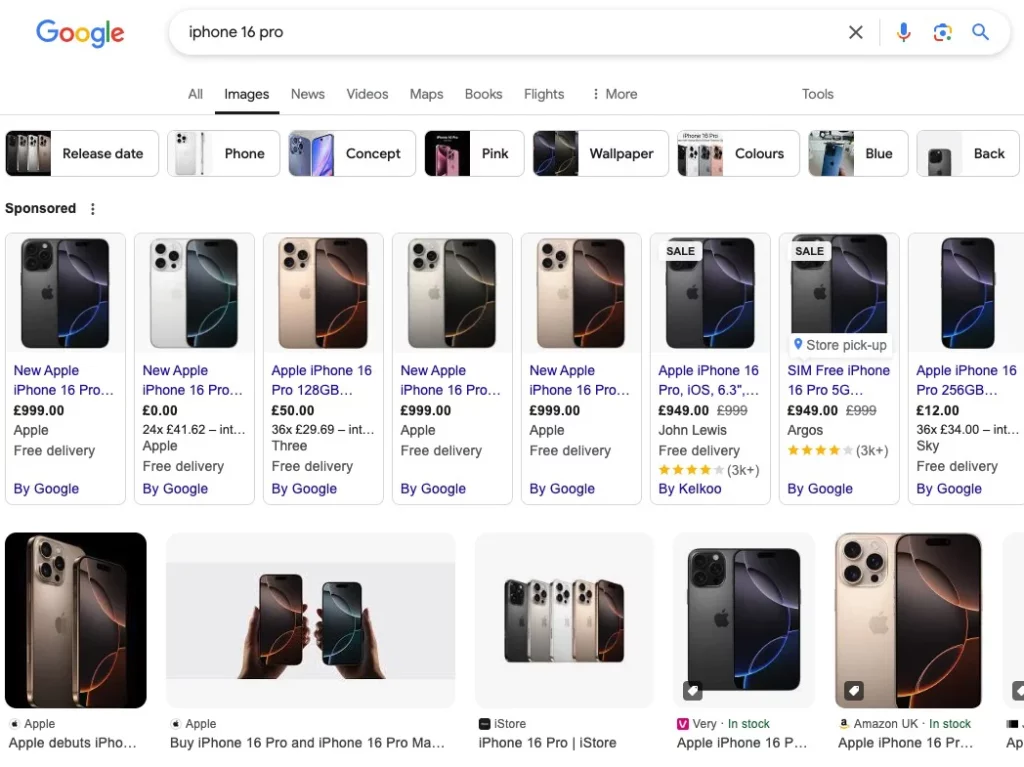Filter images by the Blue chip
The image size is (1024, 767).
858,154
